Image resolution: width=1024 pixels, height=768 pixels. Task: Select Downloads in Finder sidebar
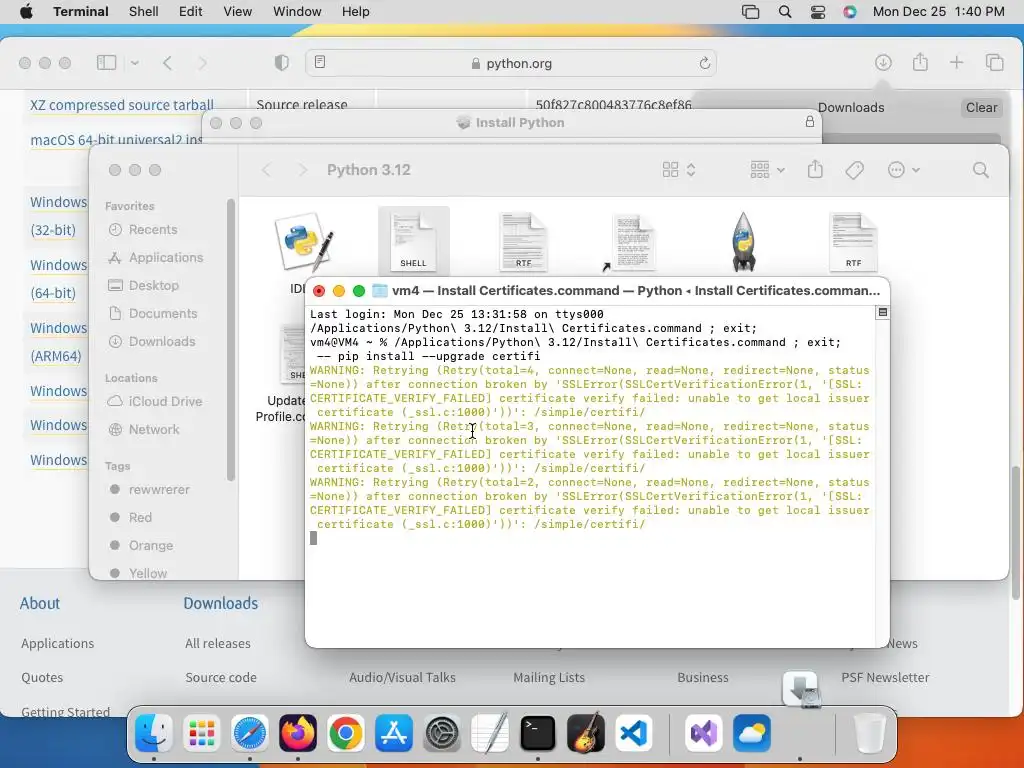click(162, 342)
